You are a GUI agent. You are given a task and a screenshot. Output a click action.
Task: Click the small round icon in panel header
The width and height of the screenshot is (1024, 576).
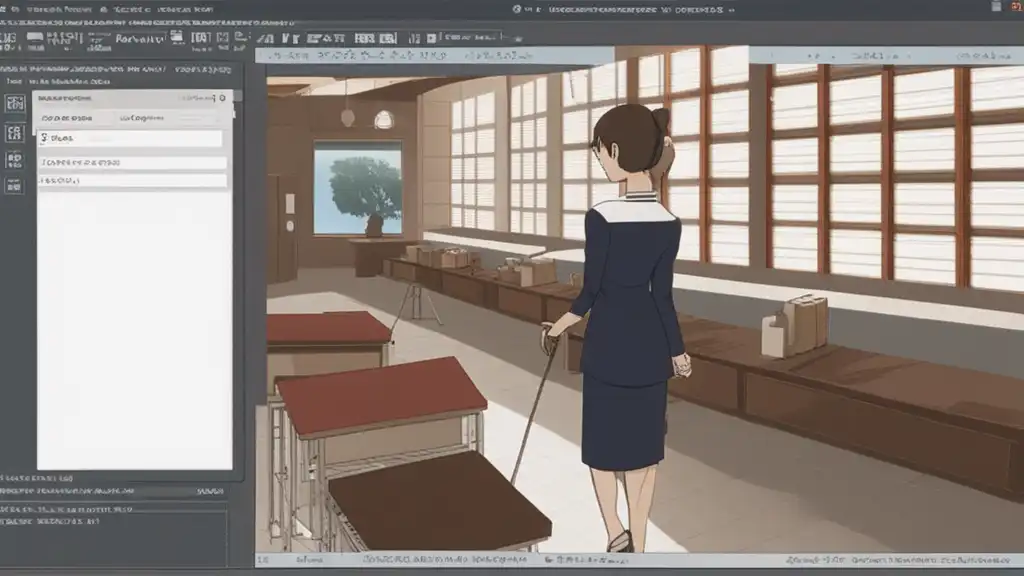[x=223, y=98]
